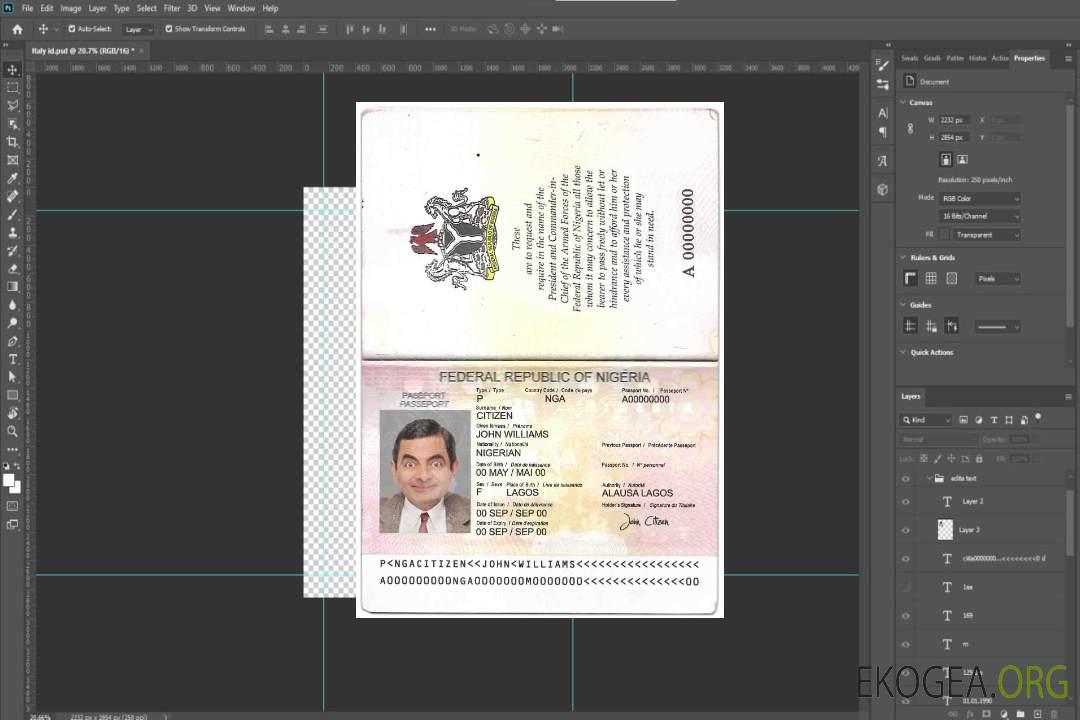The width and height of the screenshot is (1080, 720).
Task: Open the layer filter Kind dropdown
Action: click(926, 420)
